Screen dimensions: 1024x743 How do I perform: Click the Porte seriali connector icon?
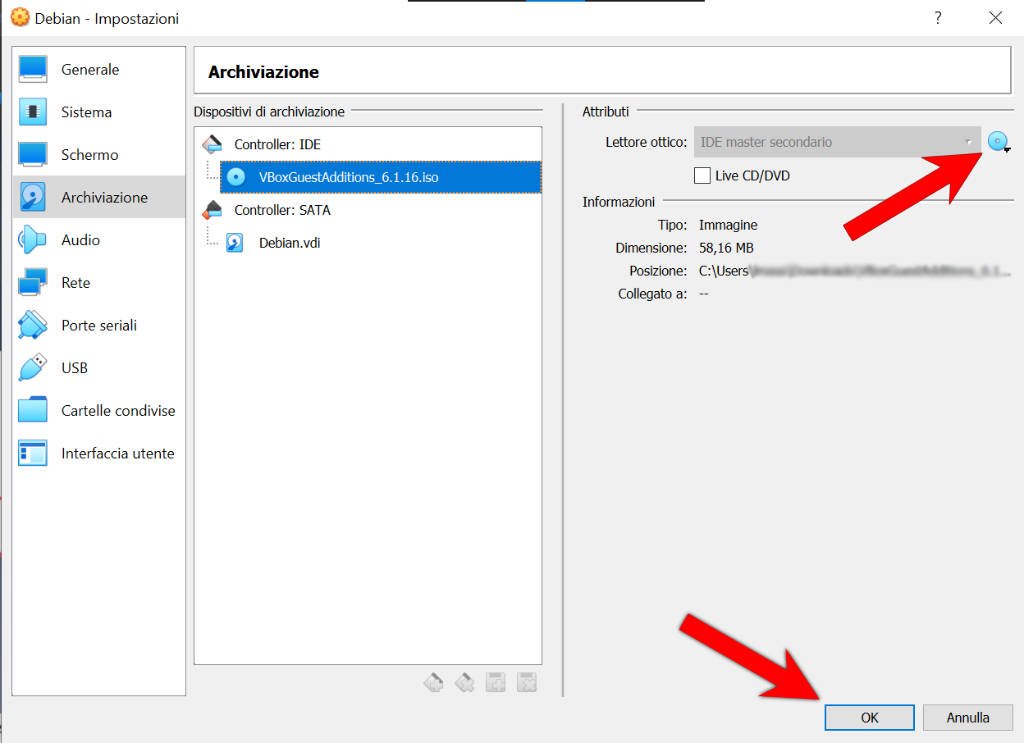click(x=33, y=325)
